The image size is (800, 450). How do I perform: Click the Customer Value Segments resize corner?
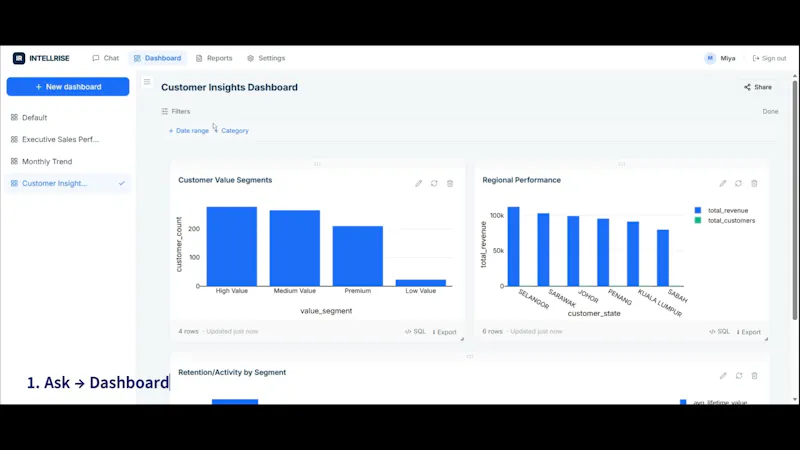pos(462,339)
